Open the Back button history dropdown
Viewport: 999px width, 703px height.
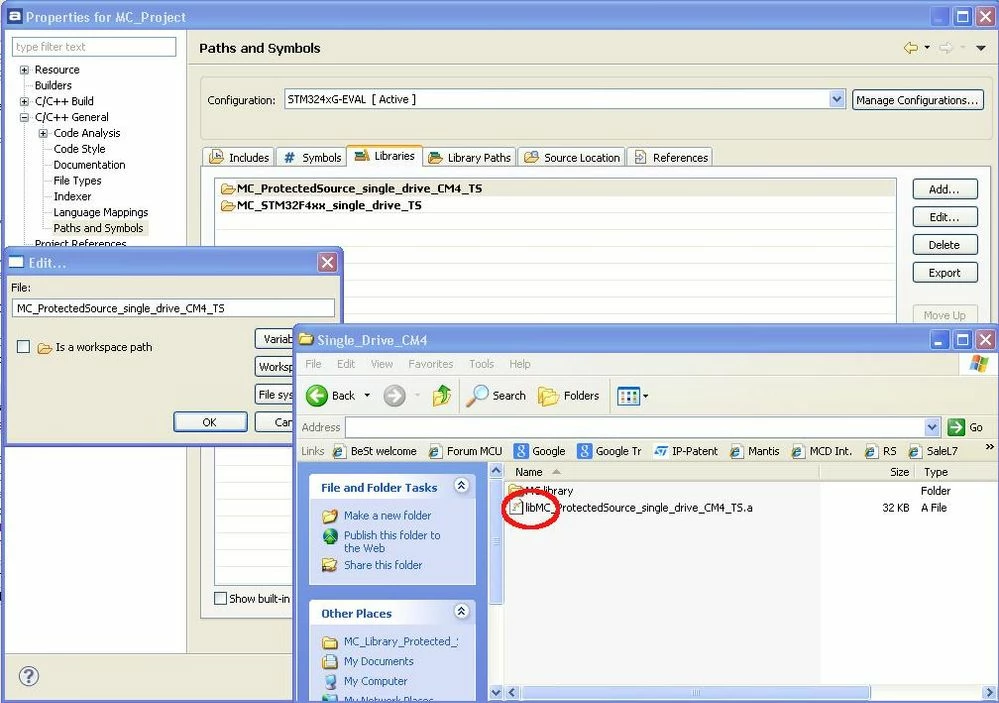pyautogui.click(x=367, y=396)
